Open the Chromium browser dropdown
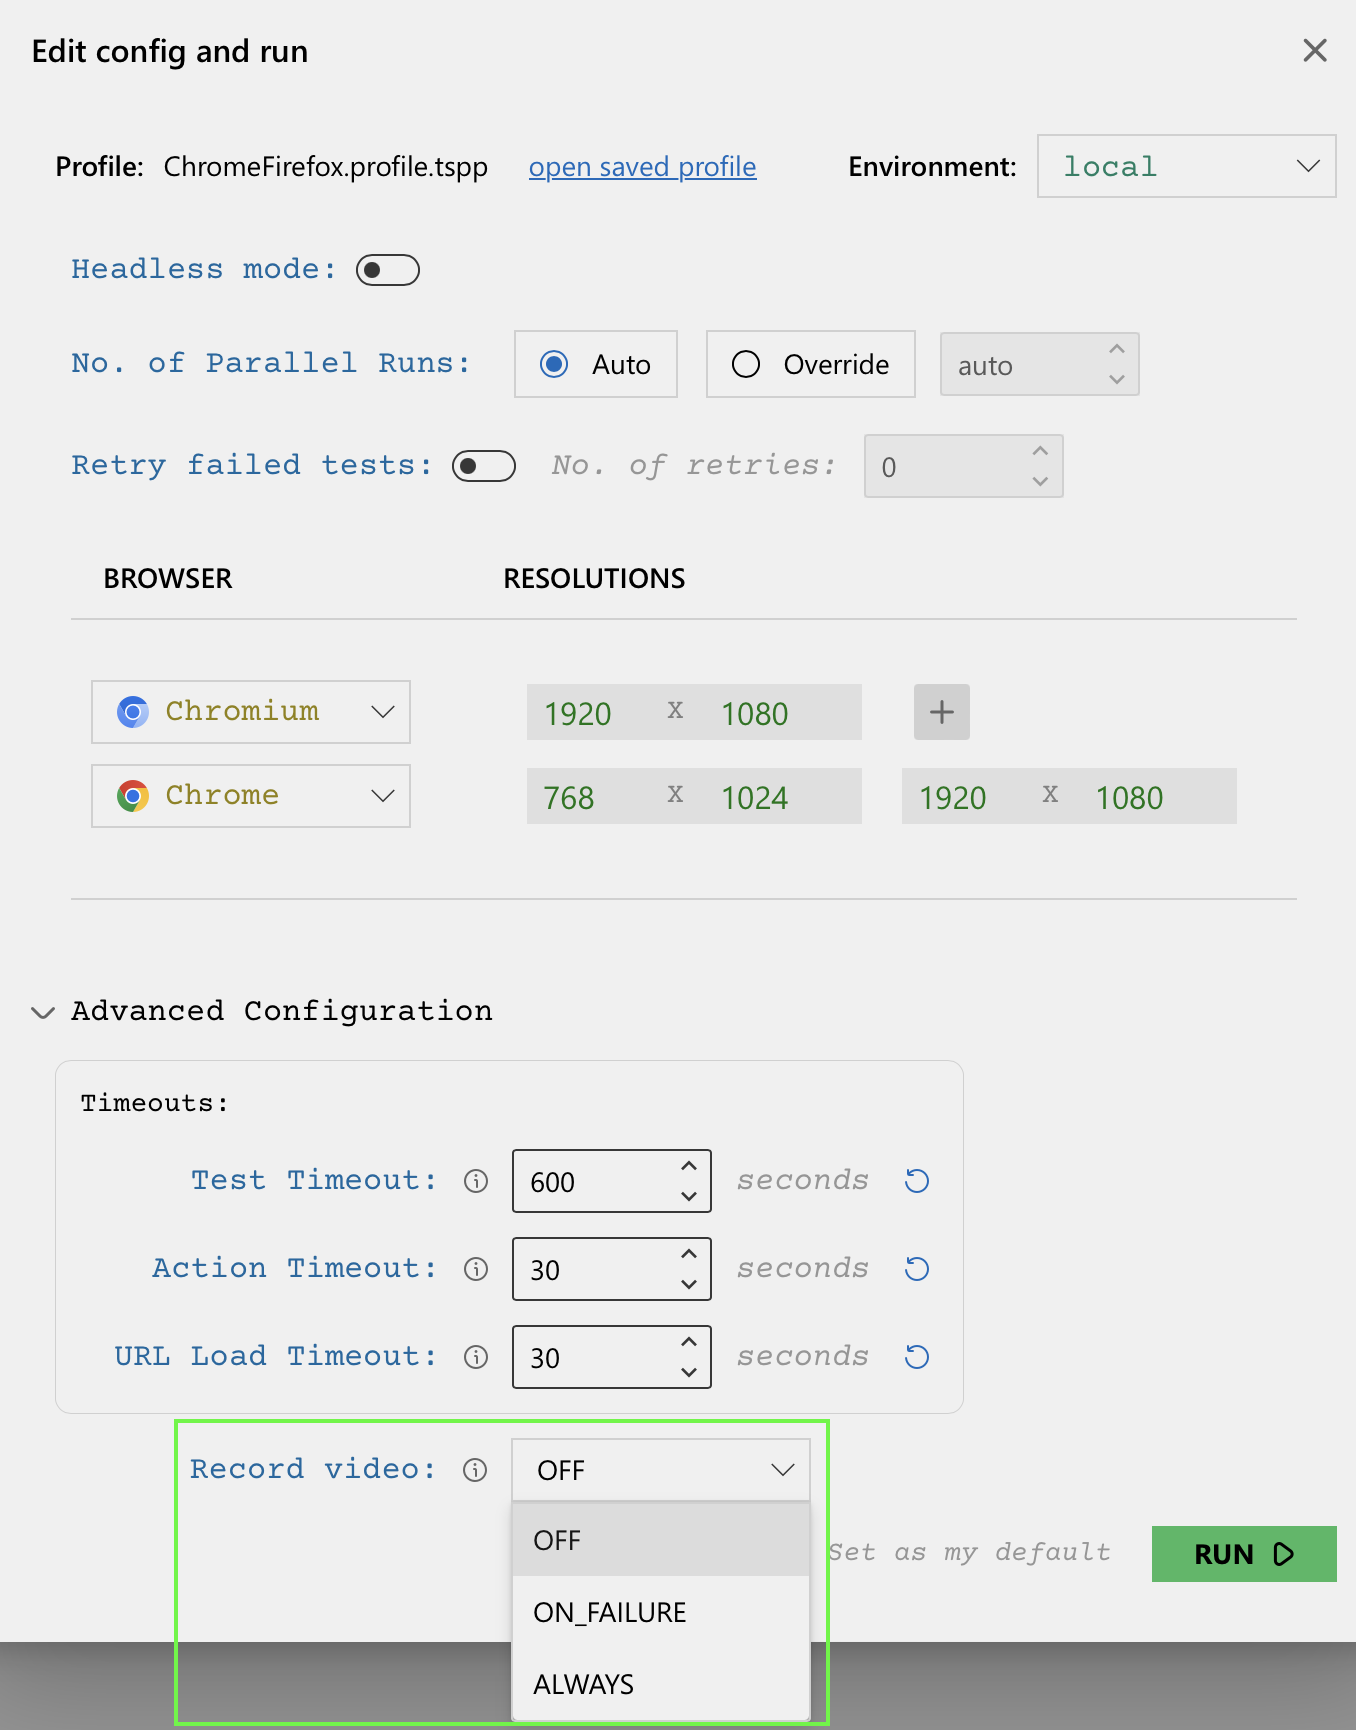The height and width of the screenshot is (1730, 1356). (251, 712)
